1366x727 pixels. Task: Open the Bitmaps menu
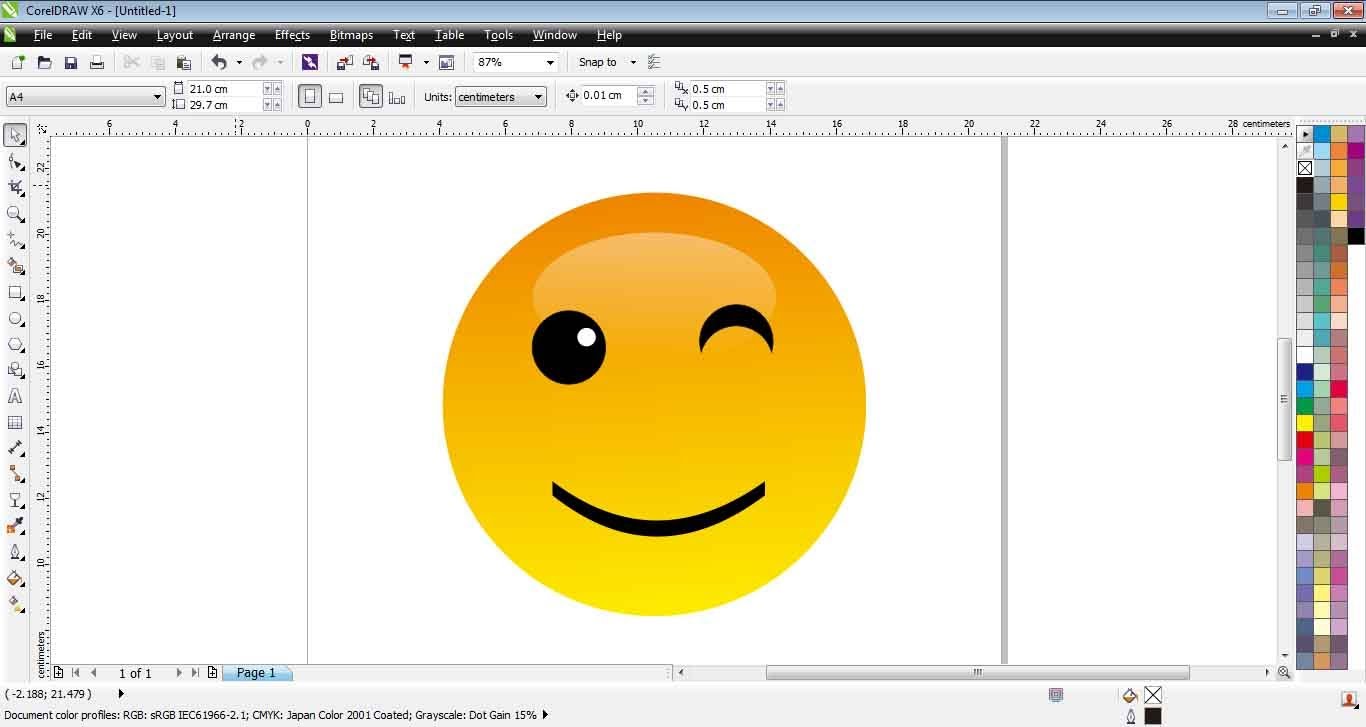(351, 35)
